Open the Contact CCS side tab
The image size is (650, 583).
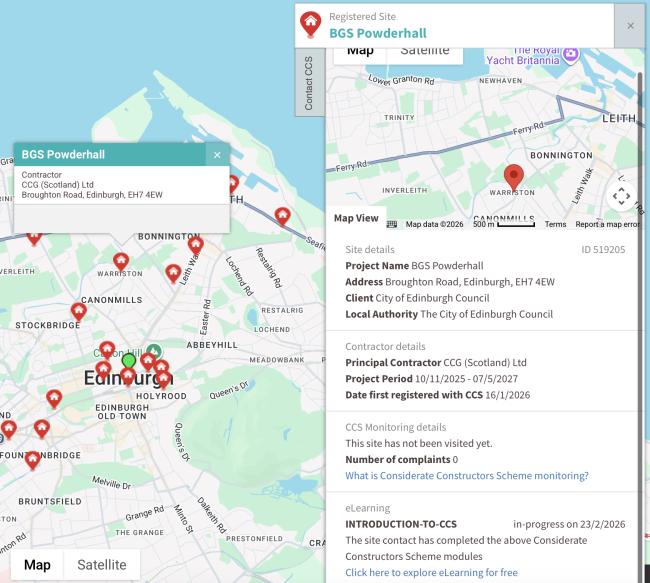click(x=309, y=83)
